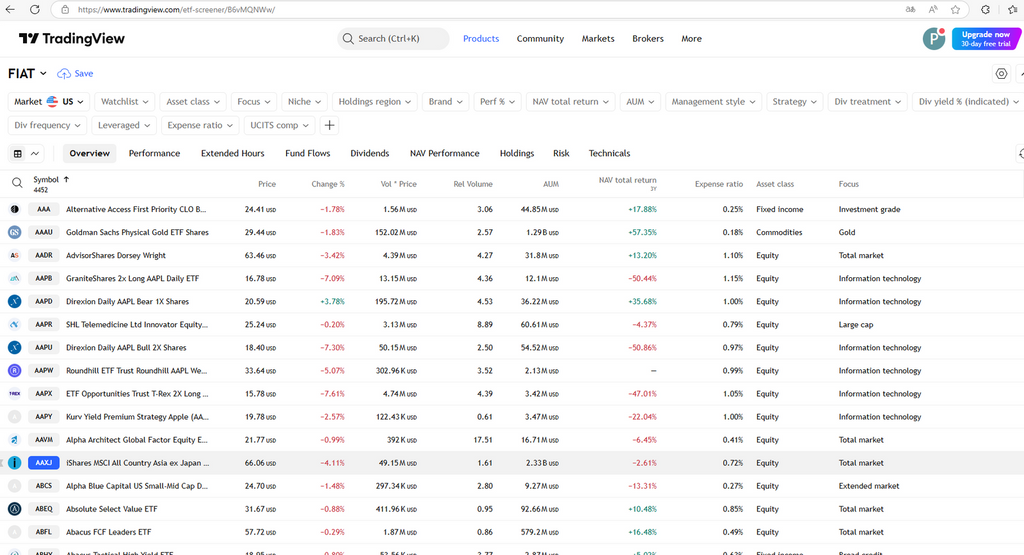Open the Goldman Sachs Physical Gold ETF row
The image size is (1024, 555).
point(137,232)
